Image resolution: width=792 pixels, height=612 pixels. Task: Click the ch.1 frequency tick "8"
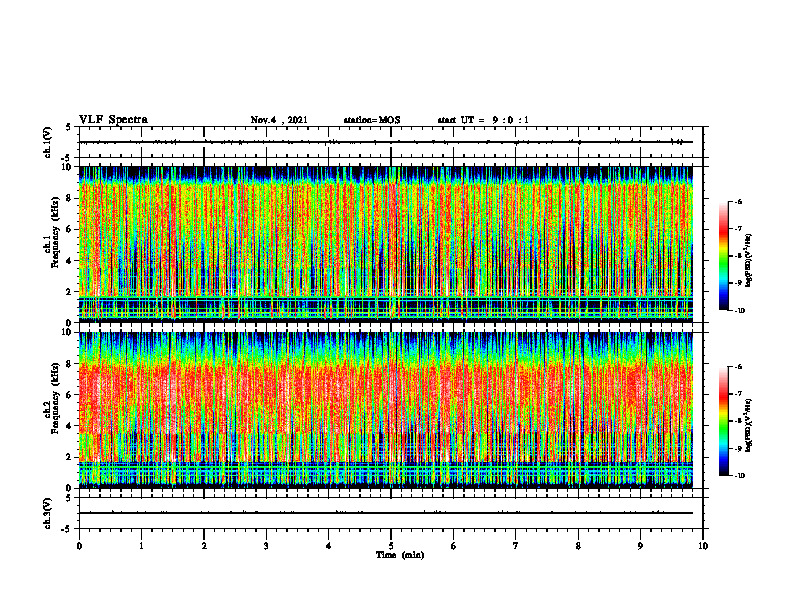(70, 198)
